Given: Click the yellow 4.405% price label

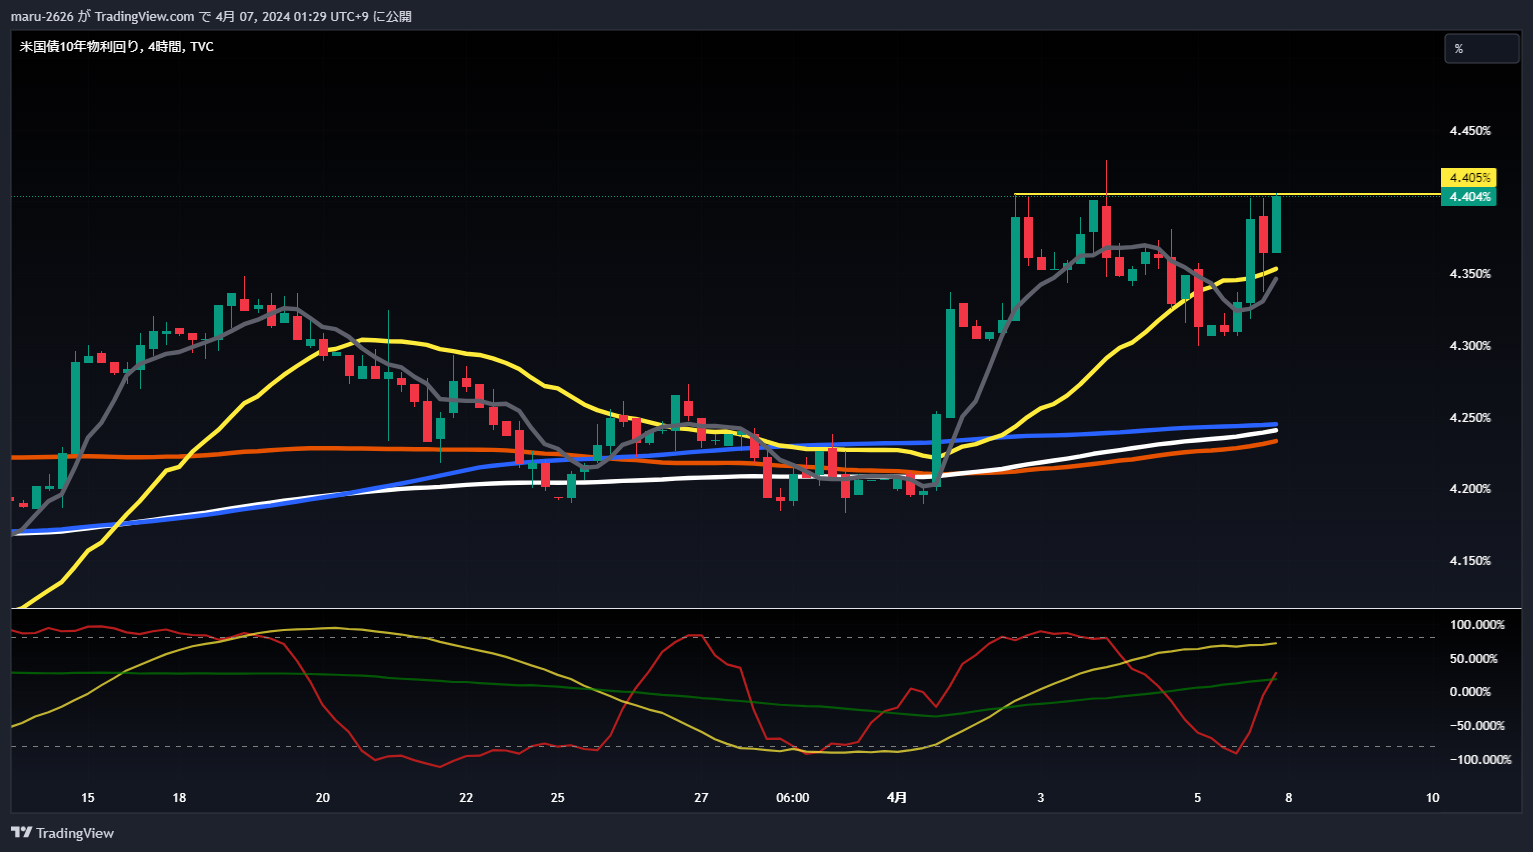Looking at the screenshot, I should click(1468, 177).
